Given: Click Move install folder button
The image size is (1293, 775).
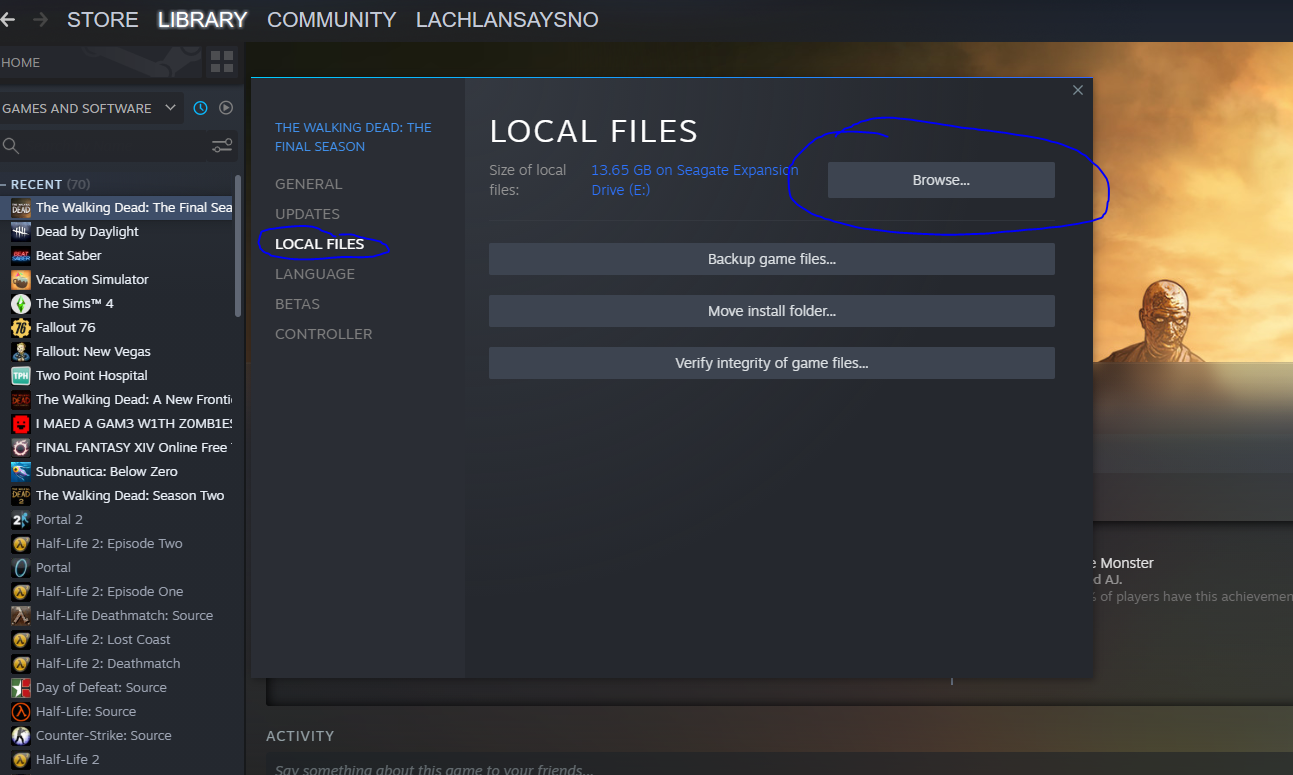Looking at the screenshot, I should (x=772, y=311).
